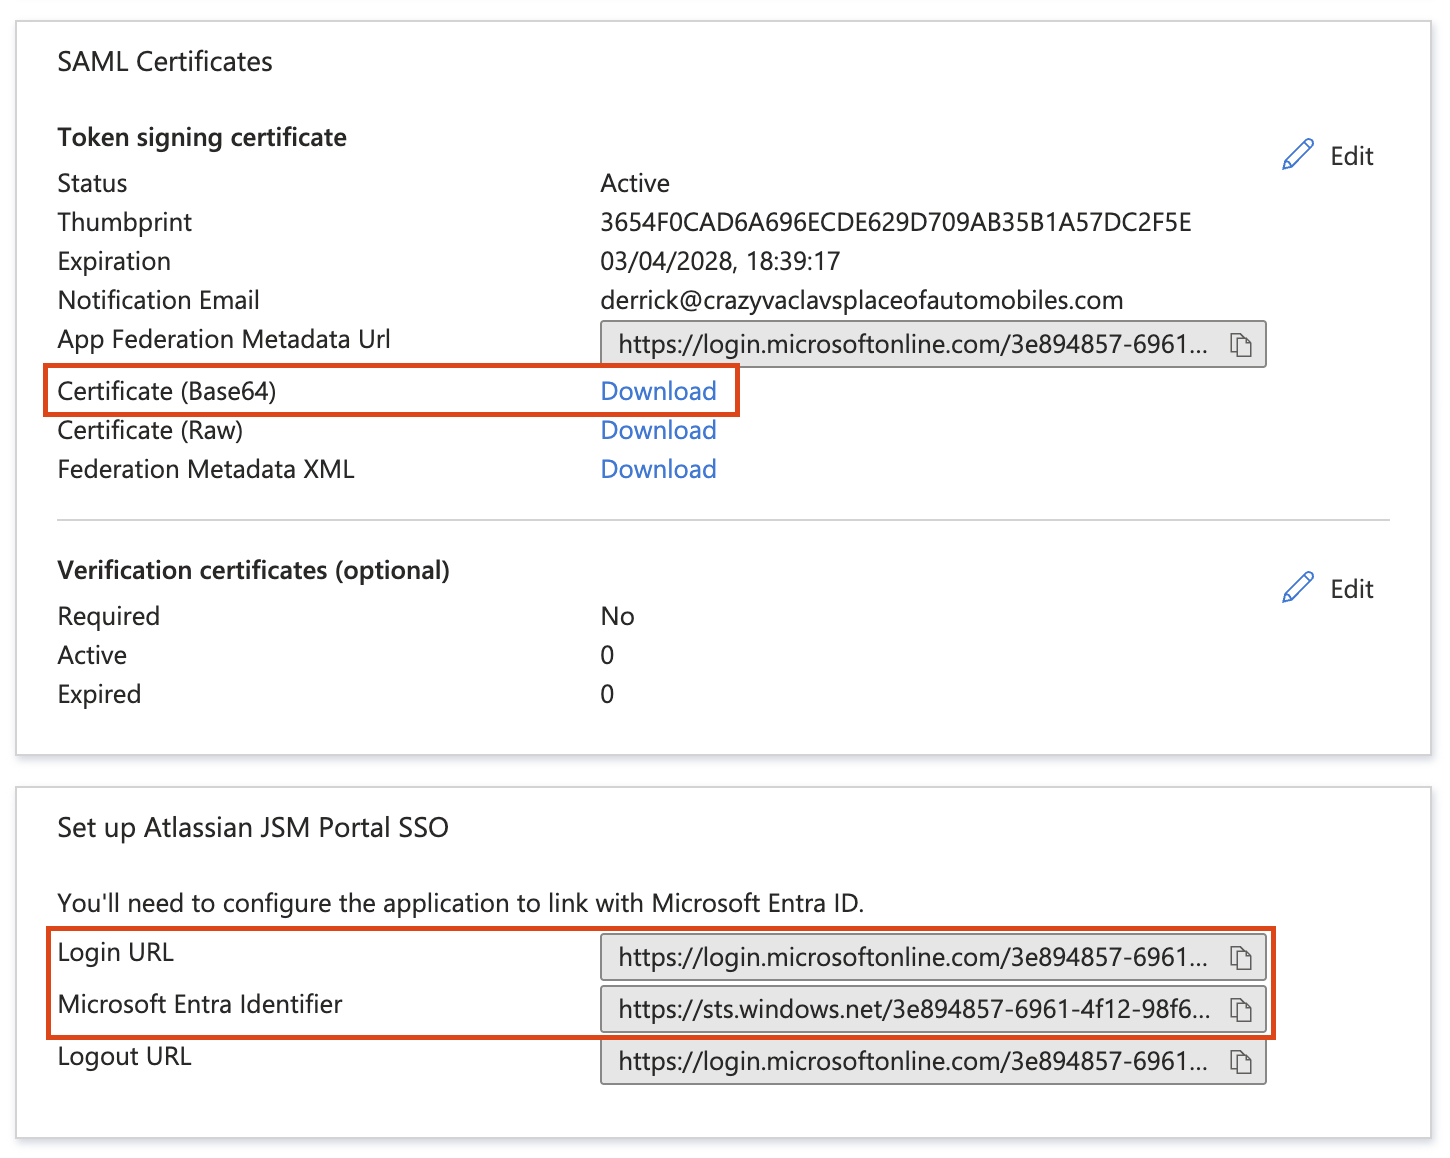
Task: Click the notification email derrick@crazyvaclavsplaceofautomobiles.com
Action: tap(861, 300)
